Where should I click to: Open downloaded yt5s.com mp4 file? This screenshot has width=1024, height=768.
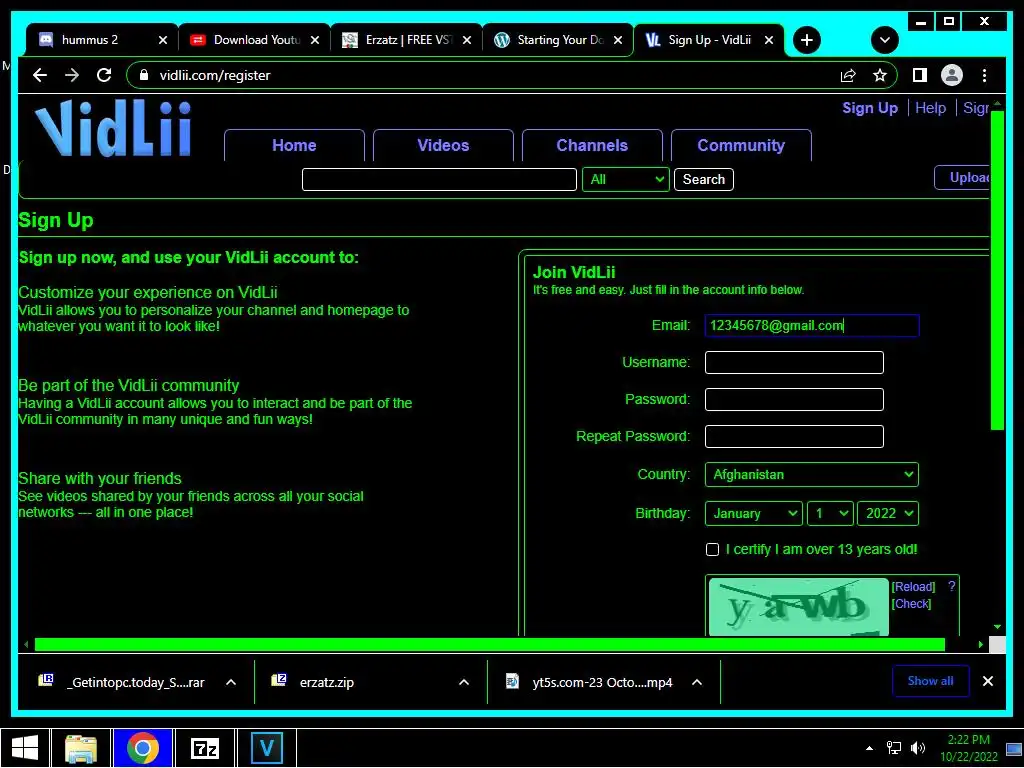pyautogui.click(x=589, y=682)
